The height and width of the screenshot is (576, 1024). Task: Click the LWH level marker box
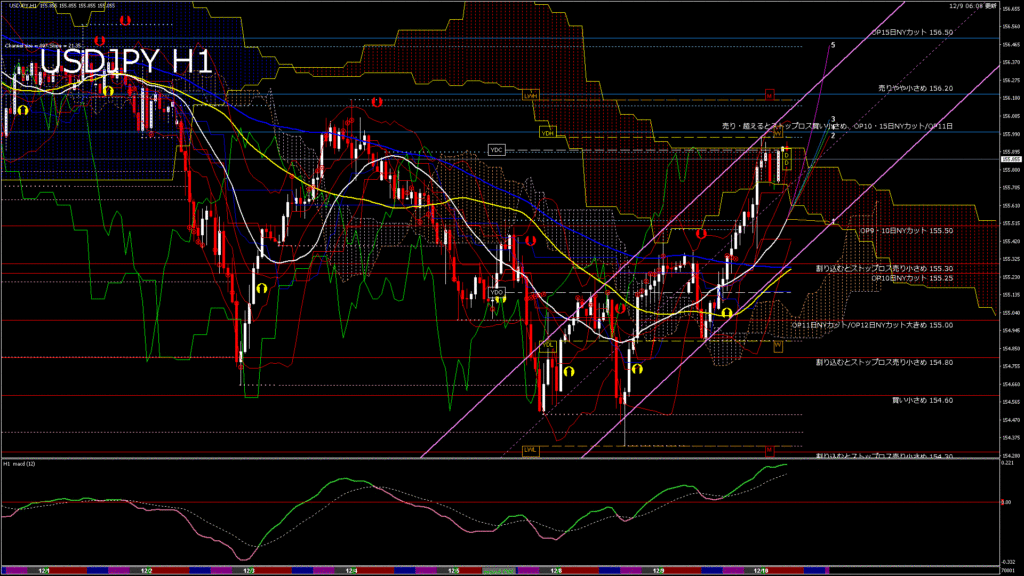pyautogui.click(x=530, y=95)
